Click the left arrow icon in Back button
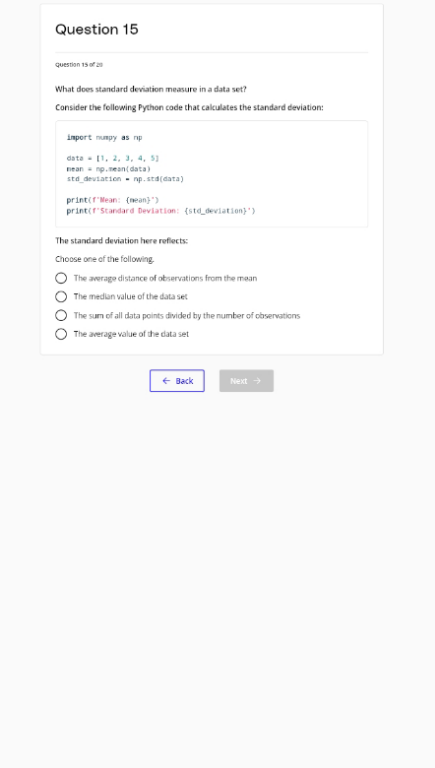This screenshot has width=435, height=768. 166,381
